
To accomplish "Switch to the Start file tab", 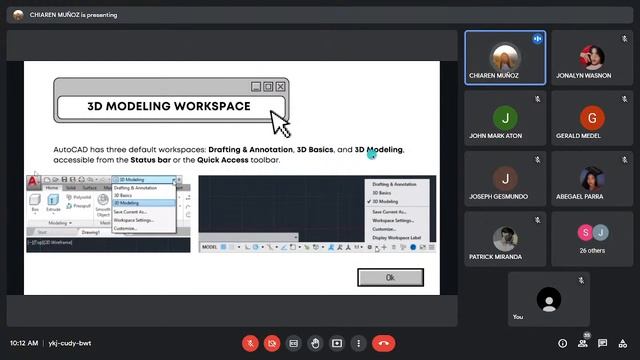I will [x=42, y=232].
